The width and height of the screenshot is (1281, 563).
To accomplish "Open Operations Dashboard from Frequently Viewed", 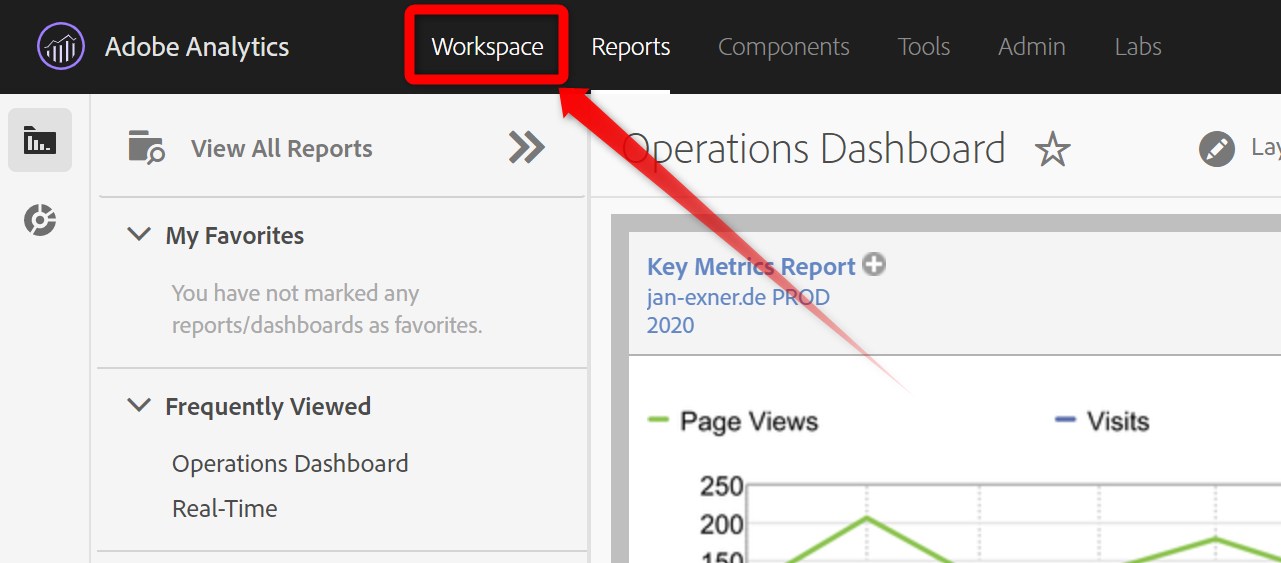I will [x=290, y=464].
